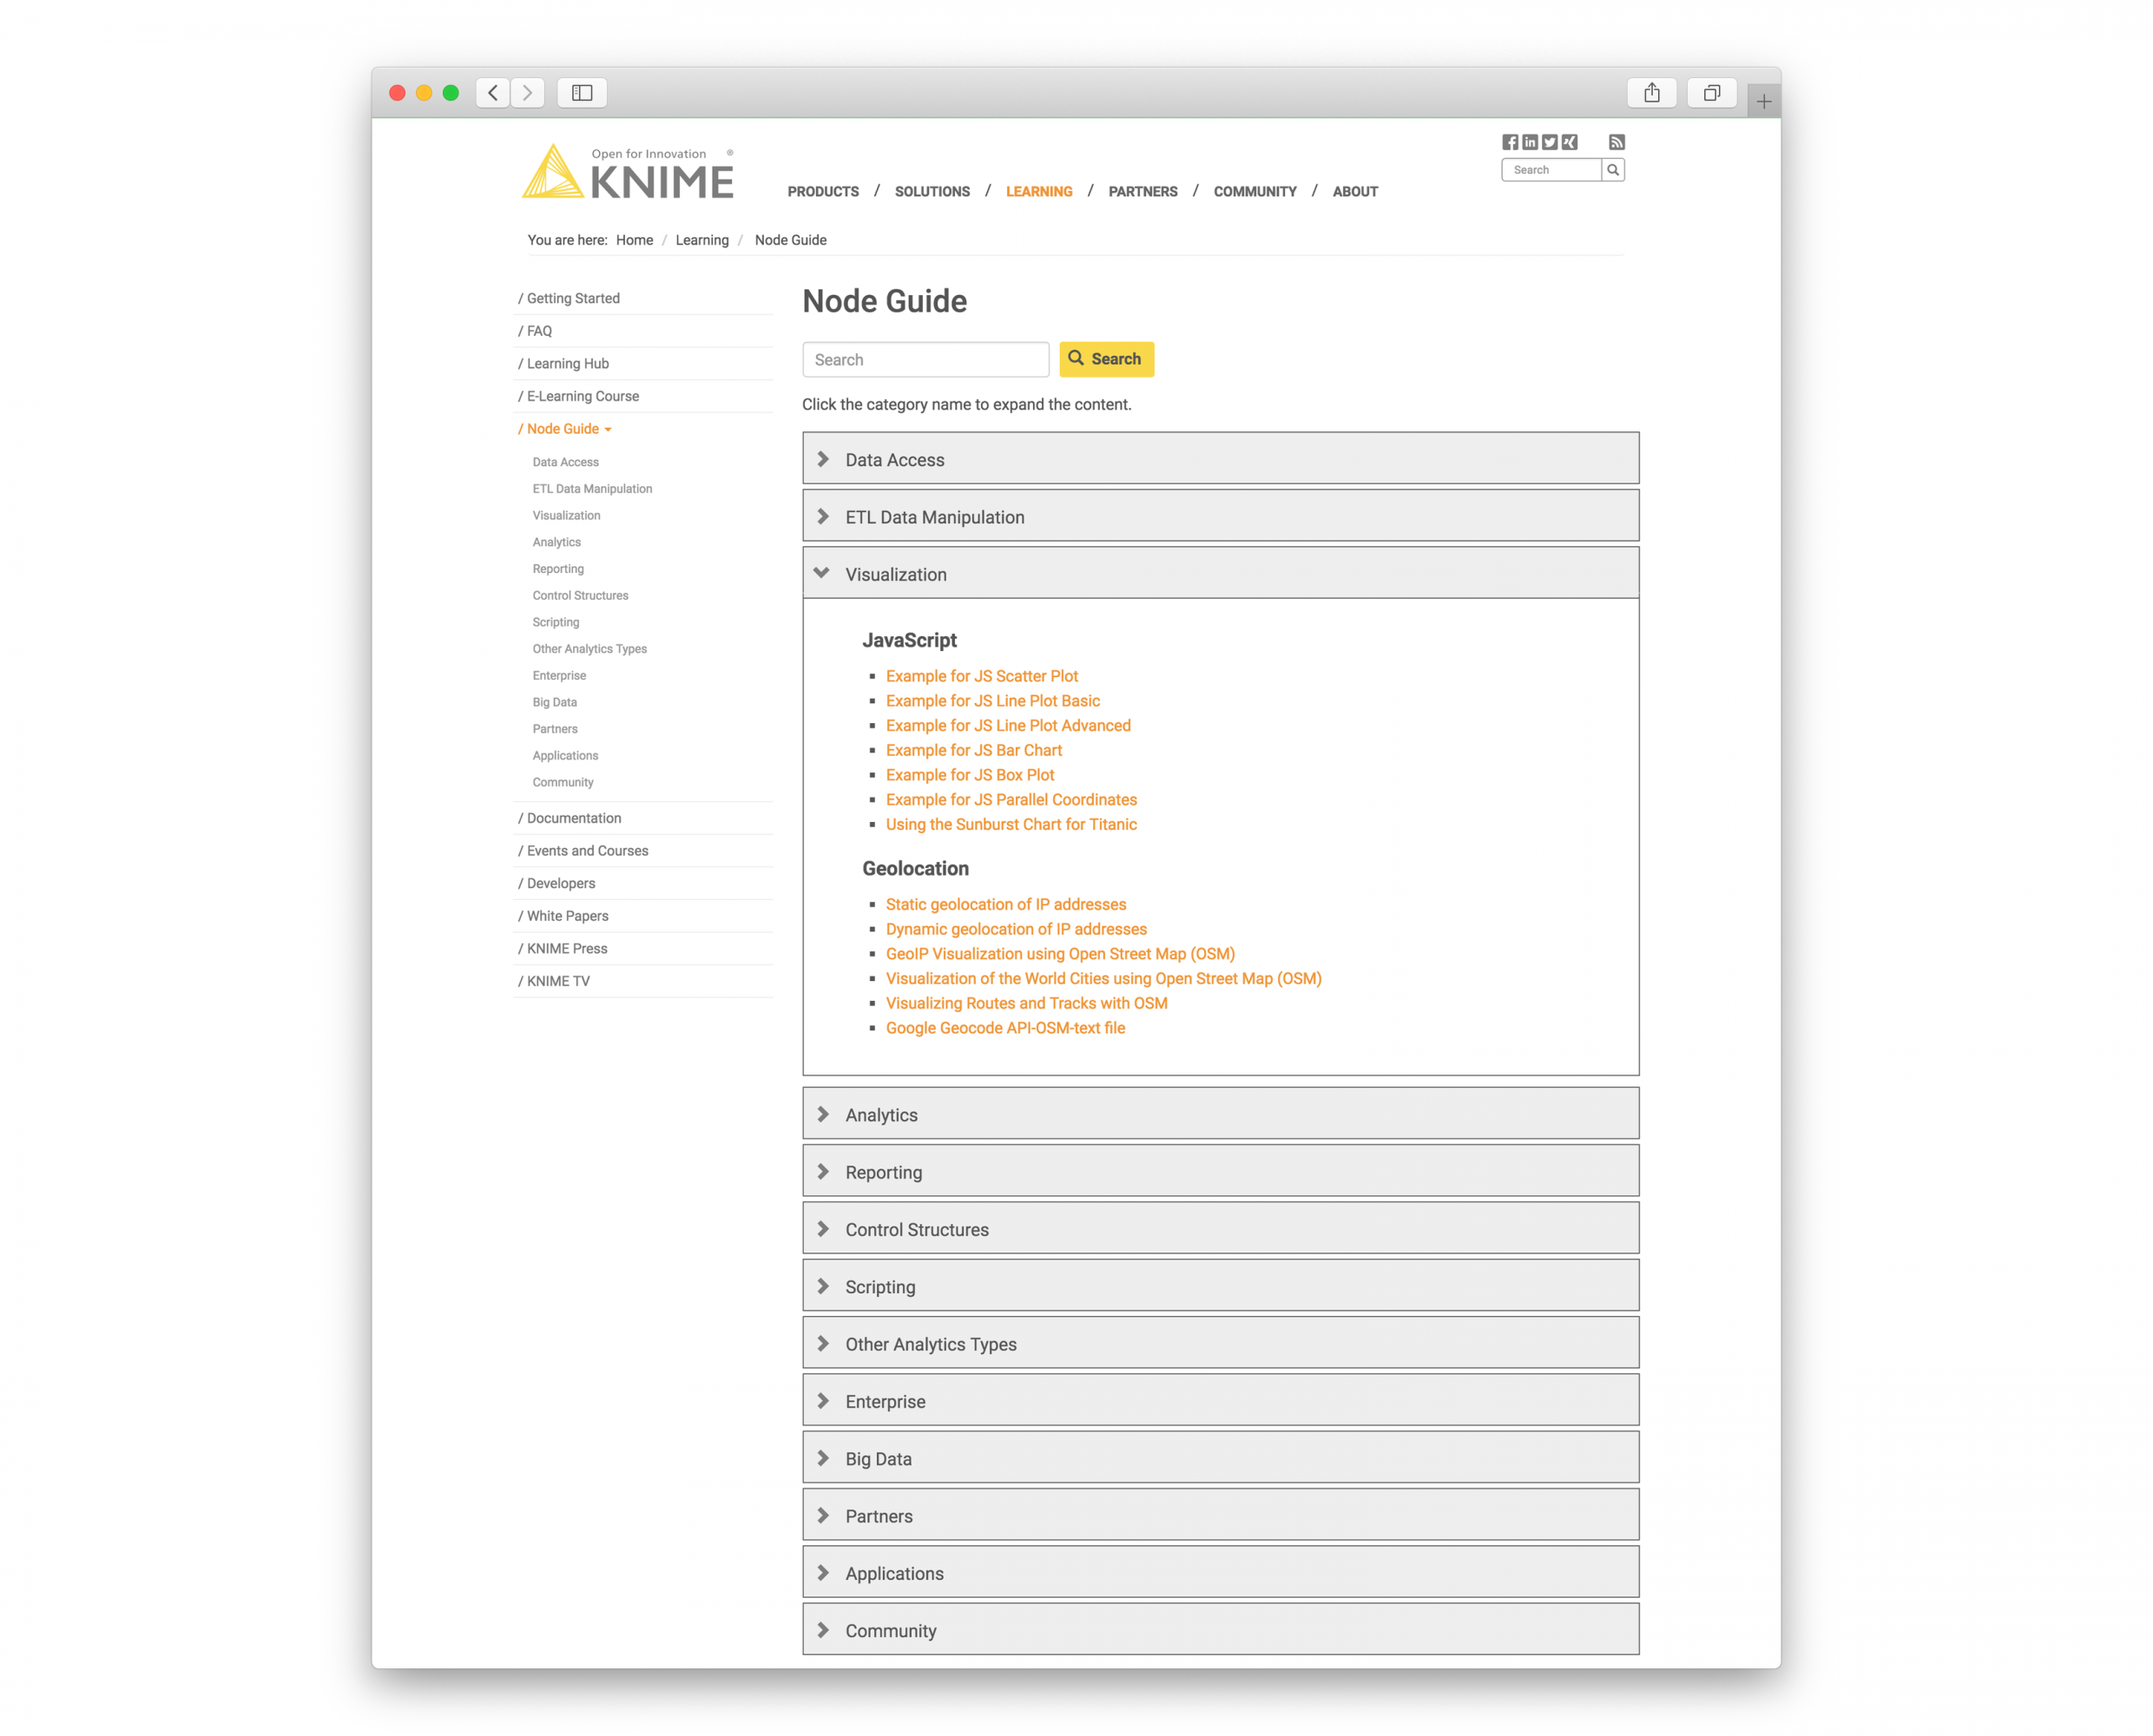Click the Node Guide search field

926,360
